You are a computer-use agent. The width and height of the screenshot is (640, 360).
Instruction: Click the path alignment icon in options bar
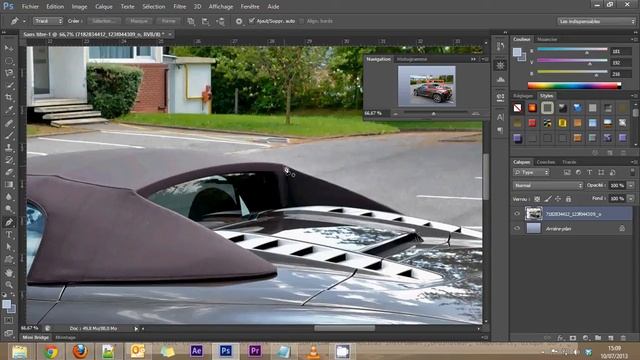[205, 21]
